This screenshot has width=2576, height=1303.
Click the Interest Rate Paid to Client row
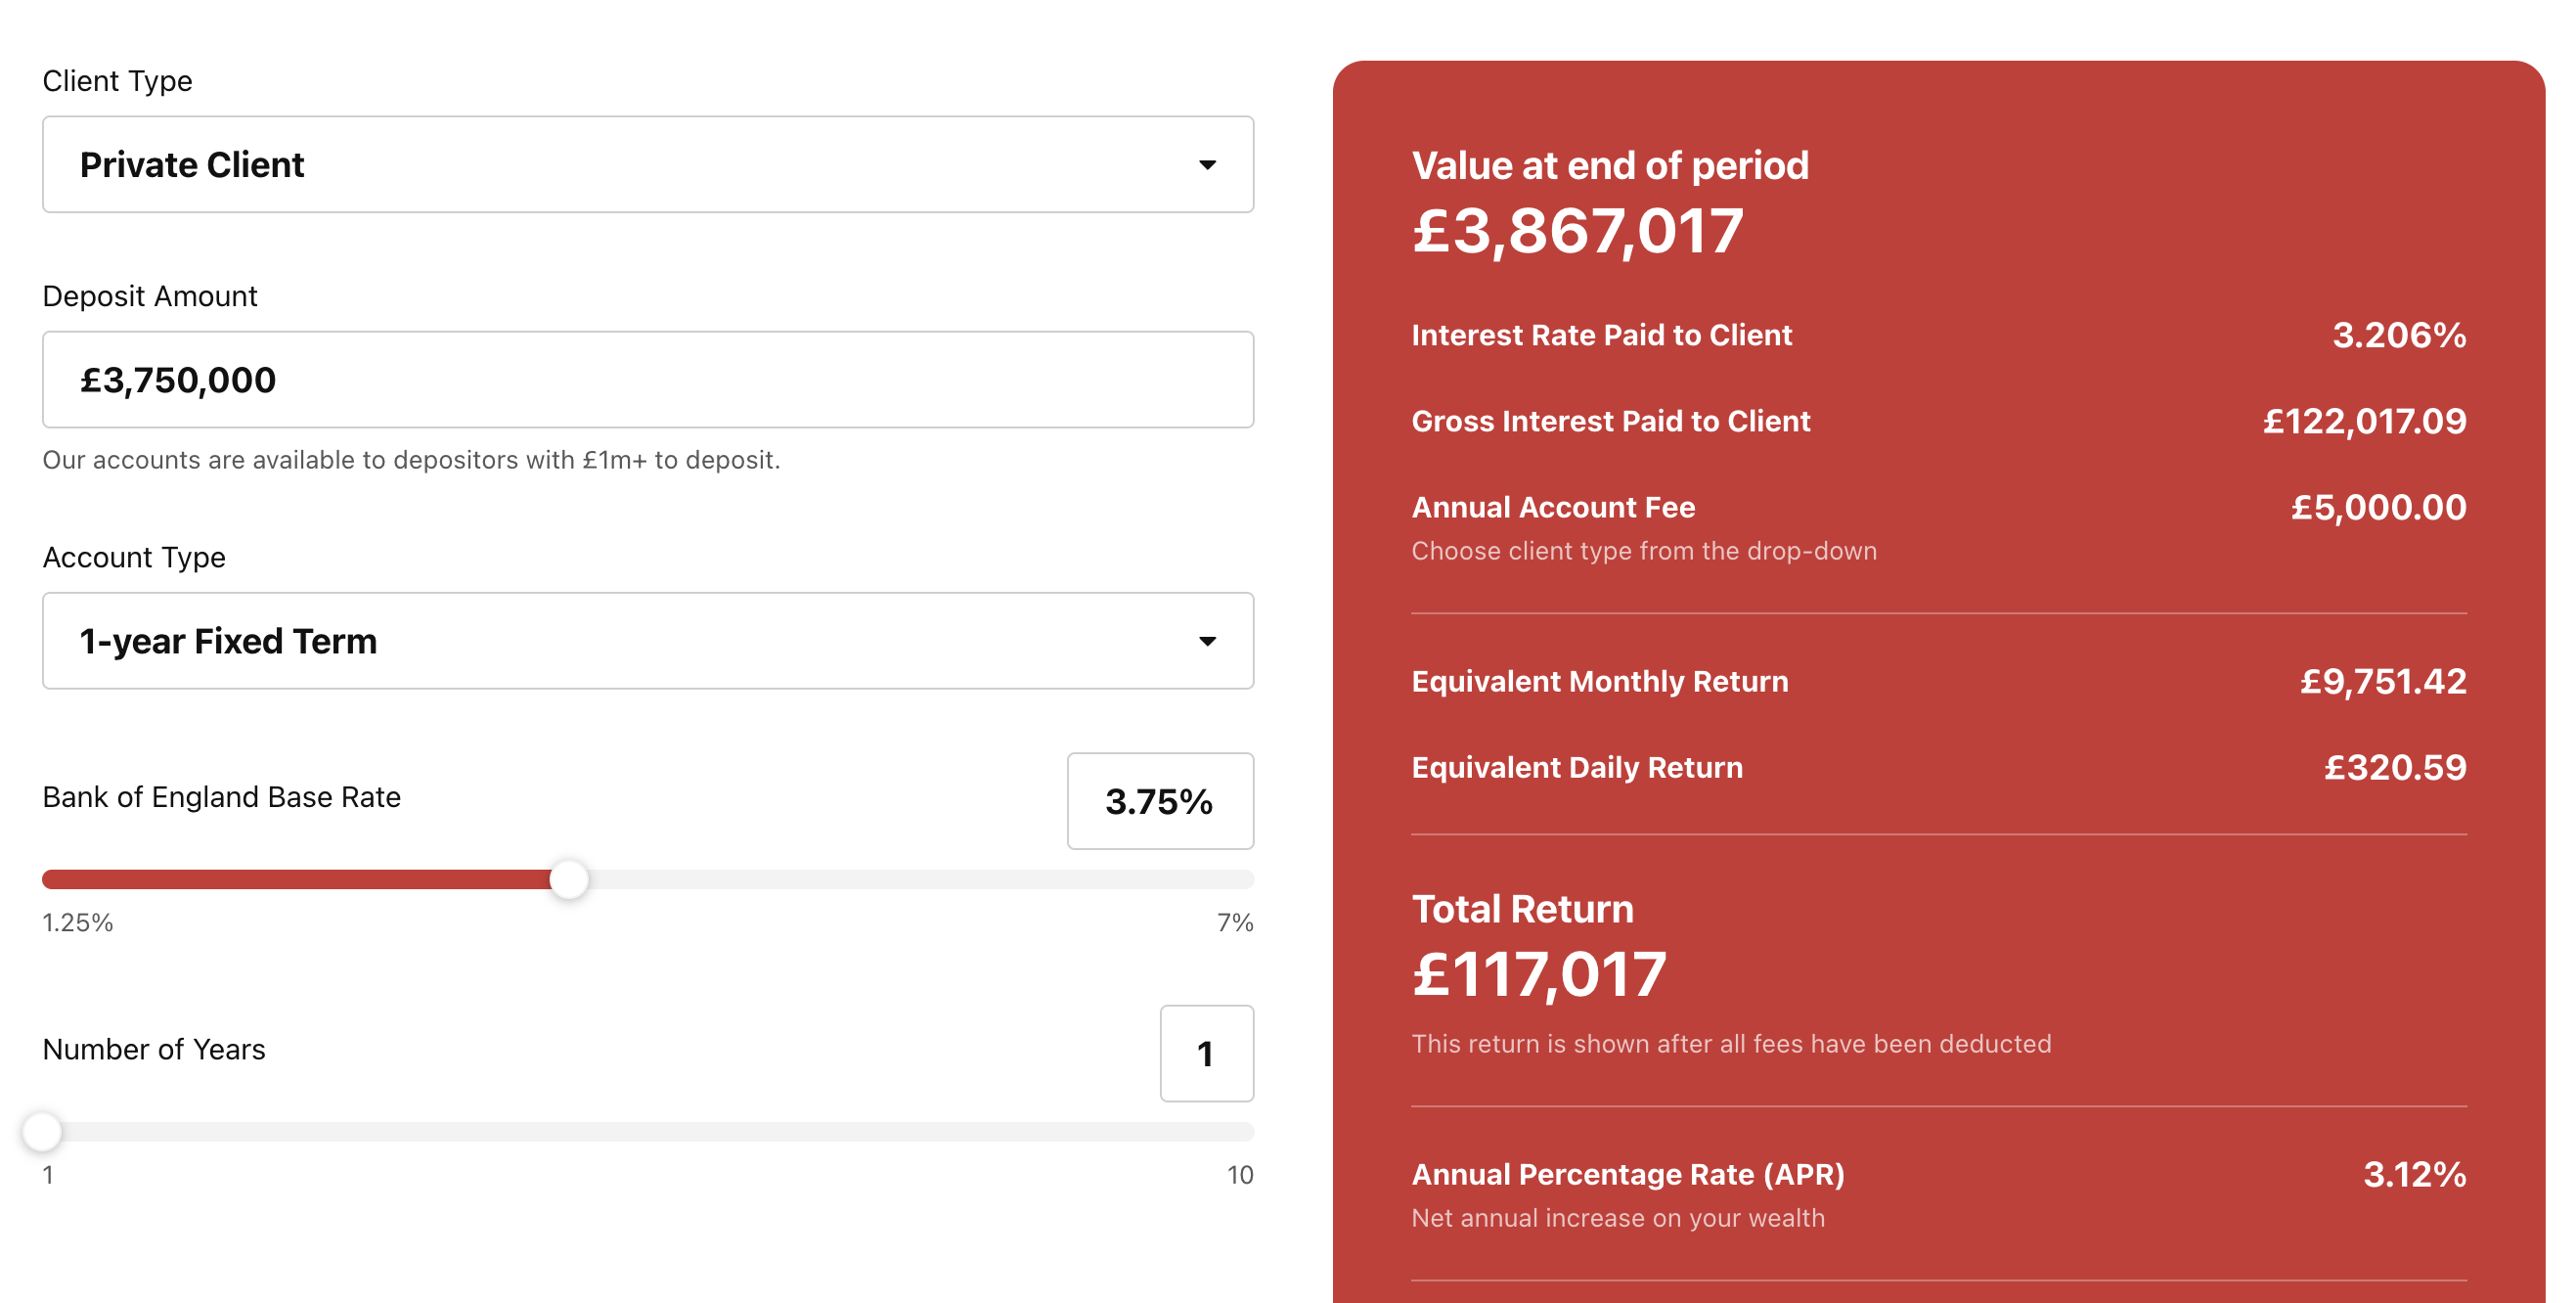tap(1601, 335)
